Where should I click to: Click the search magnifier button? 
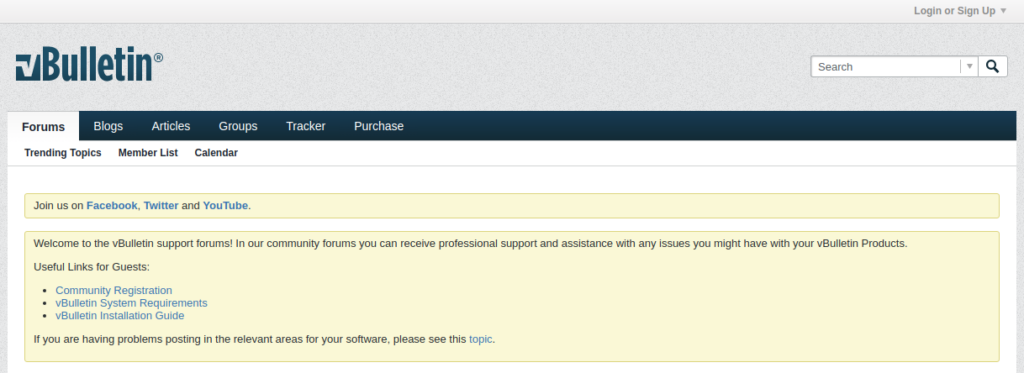(993, 67)
